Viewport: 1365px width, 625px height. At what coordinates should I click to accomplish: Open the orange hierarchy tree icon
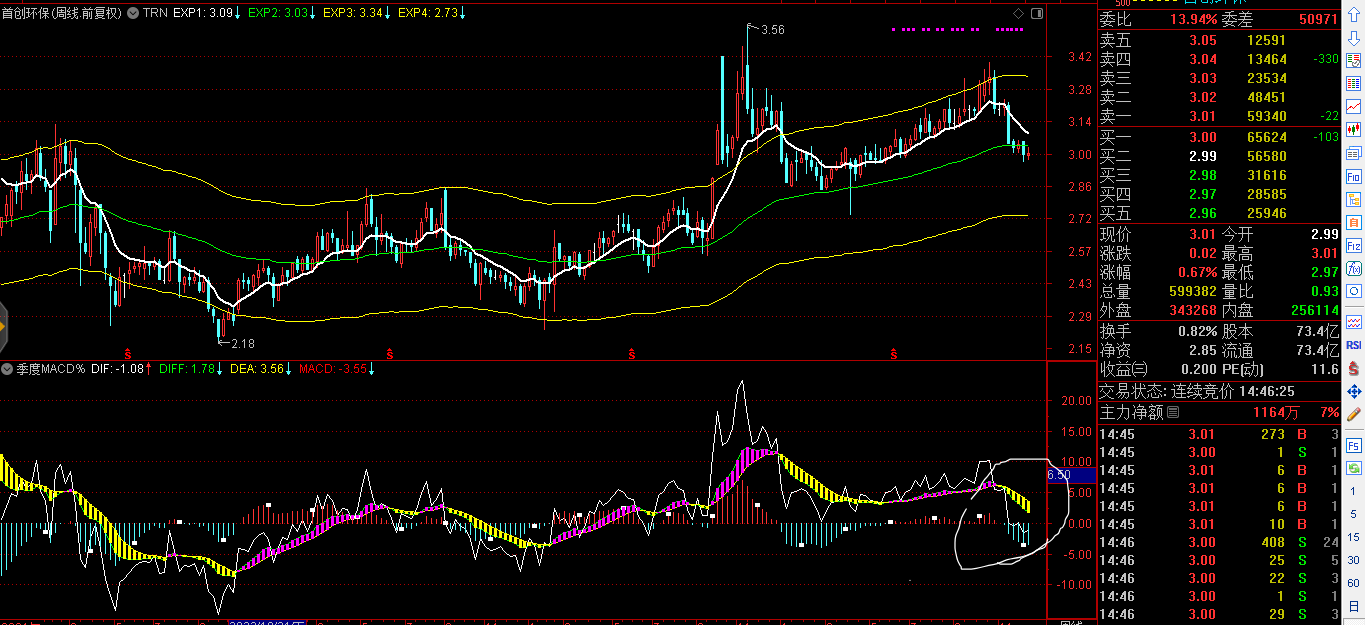click(1354, 198)
